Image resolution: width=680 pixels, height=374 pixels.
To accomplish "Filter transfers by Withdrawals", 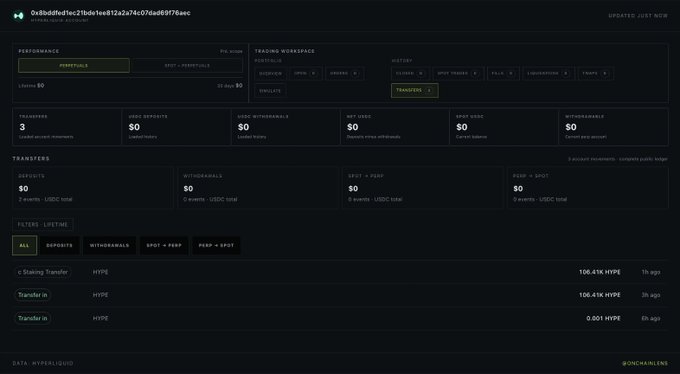I will pyautogui.click(x=109, y=245).
